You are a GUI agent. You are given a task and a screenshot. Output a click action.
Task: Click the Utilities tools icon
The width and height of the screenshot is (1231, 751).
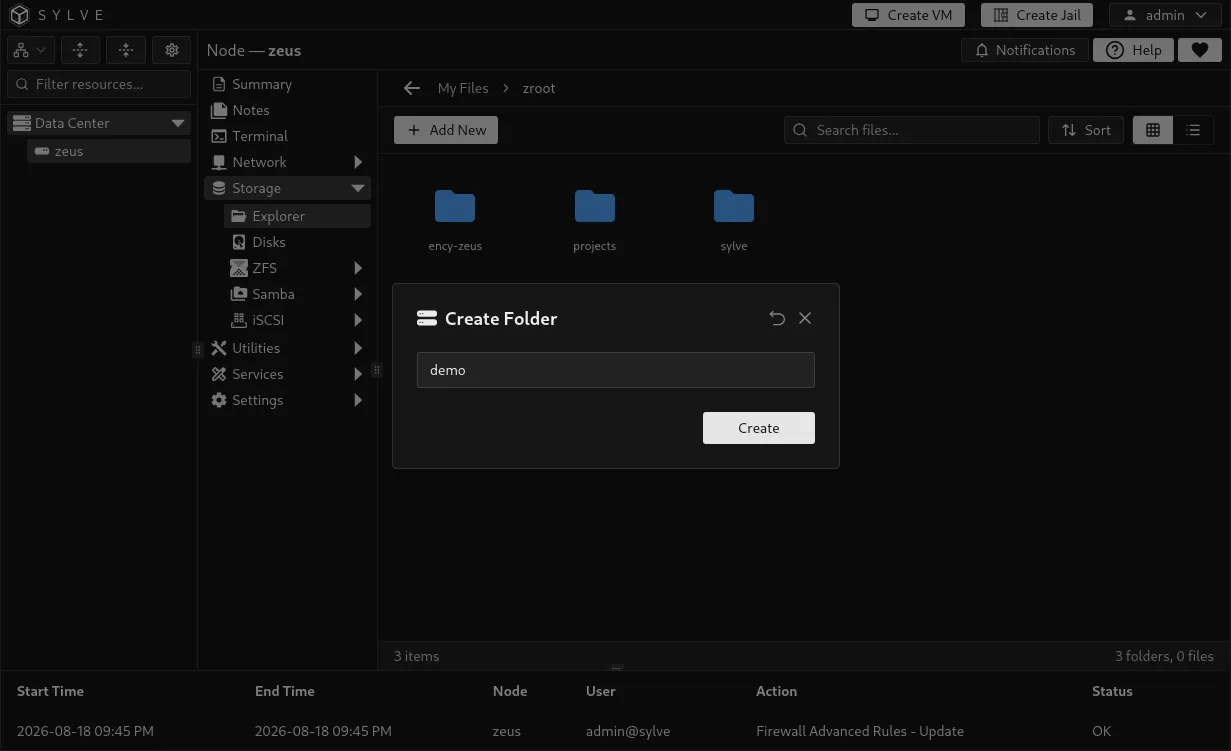219,348
